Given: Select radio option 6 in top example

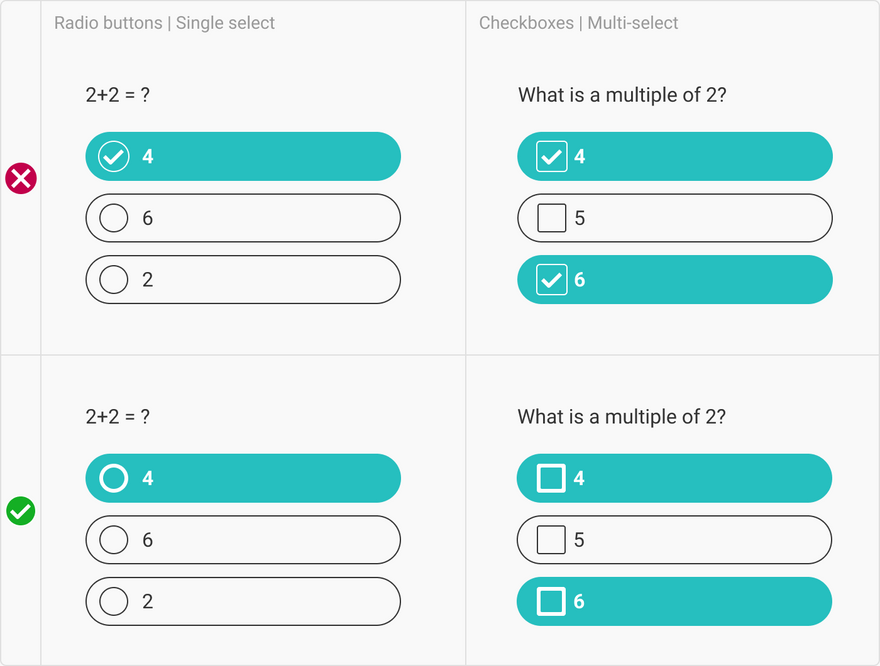Looking at the screenshot, I should point(114,218).
